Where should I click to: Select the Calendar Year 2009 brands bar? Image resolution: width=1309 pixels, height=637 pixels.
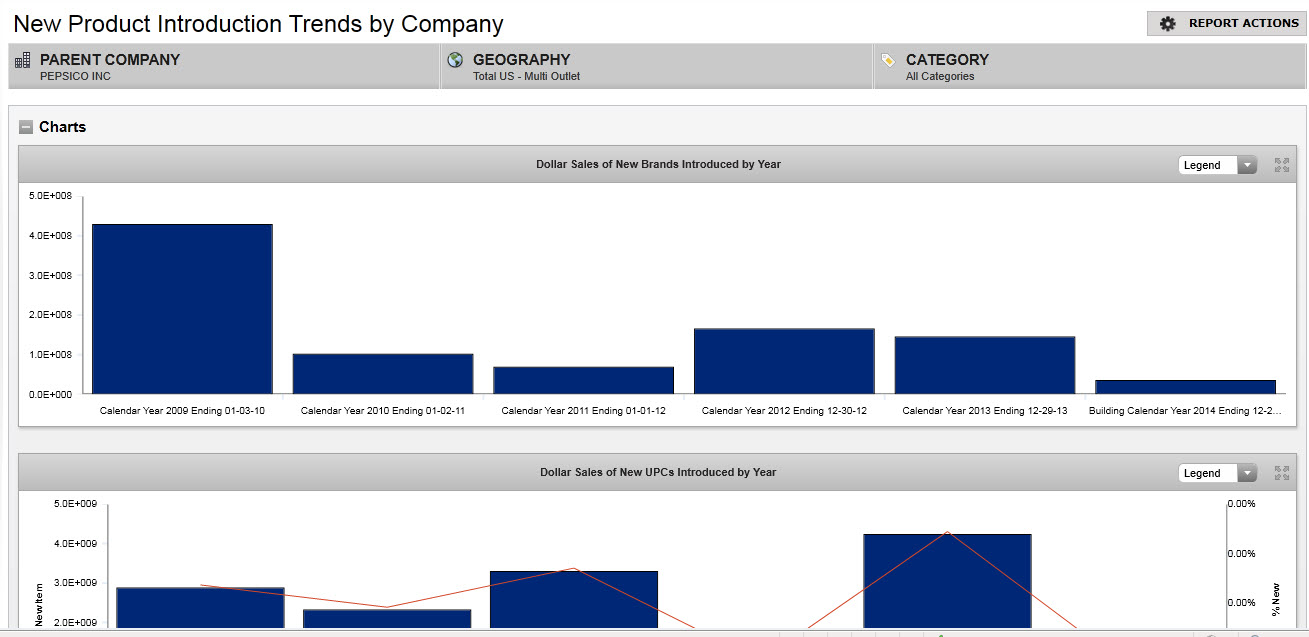point(182,308)
